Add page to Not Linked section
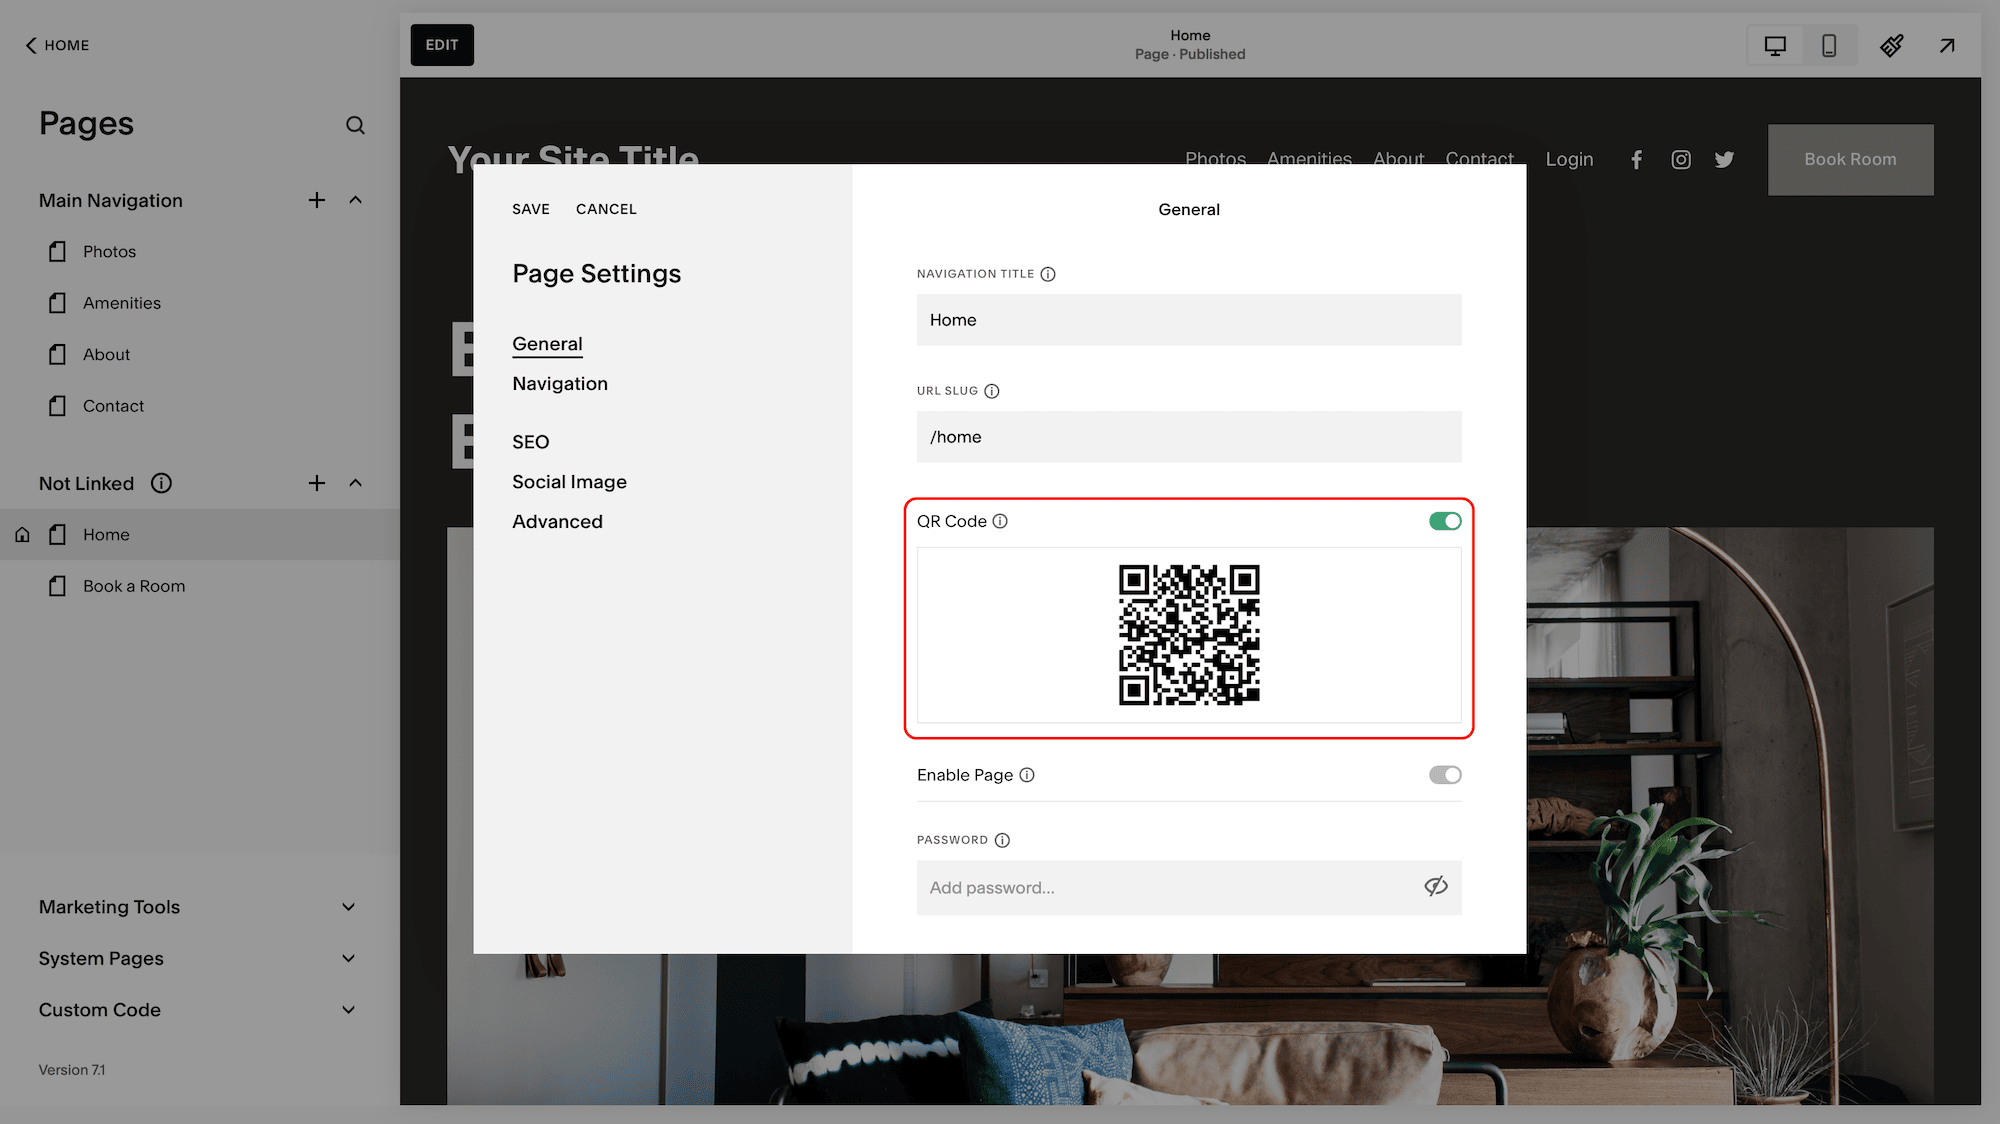The image size is (2000, 1124). [317, 483]
